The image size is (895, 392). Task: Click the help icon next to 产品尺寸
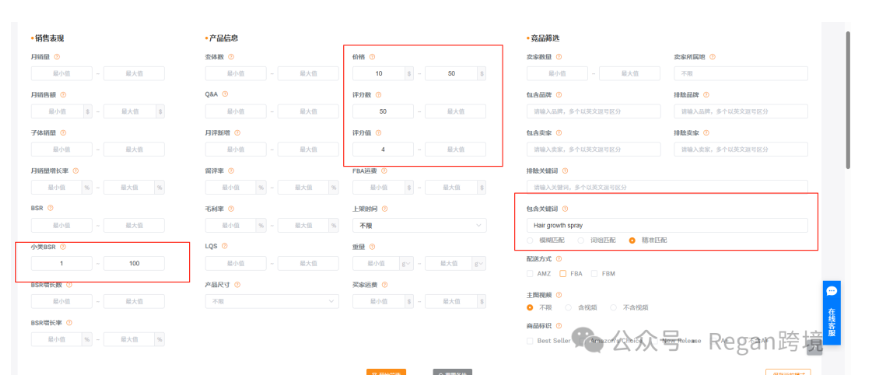click(x=237, y=284)
